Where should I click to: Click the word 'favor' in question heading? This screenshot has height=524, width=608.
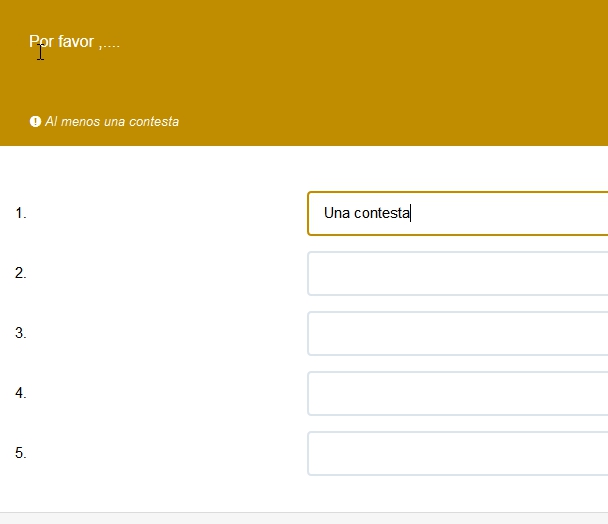[x=76, y=42]
